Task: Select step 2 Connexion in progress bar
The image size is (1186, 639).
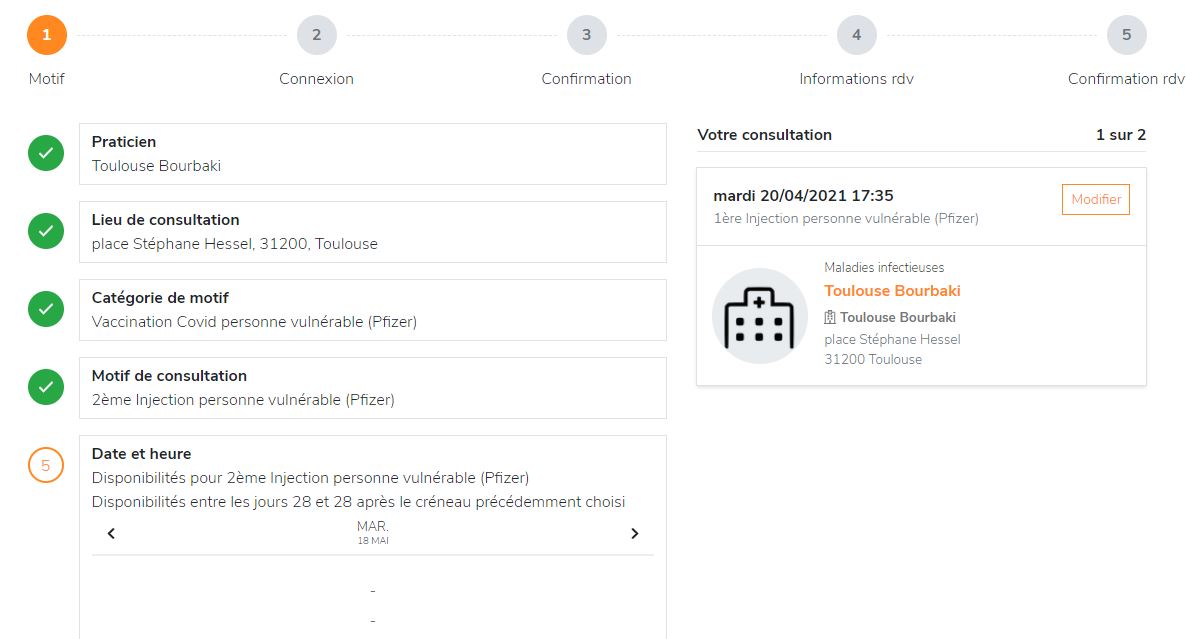Action: pyautogui.click(x=316, y=36)
